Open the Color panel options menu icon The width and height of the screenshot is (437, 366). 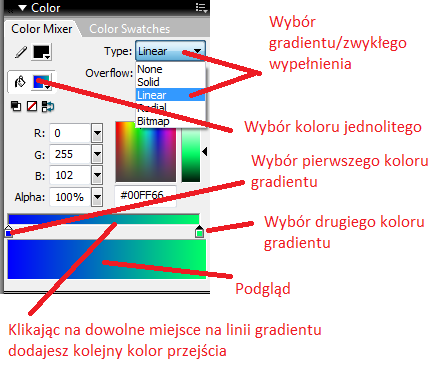pos(202,8)
